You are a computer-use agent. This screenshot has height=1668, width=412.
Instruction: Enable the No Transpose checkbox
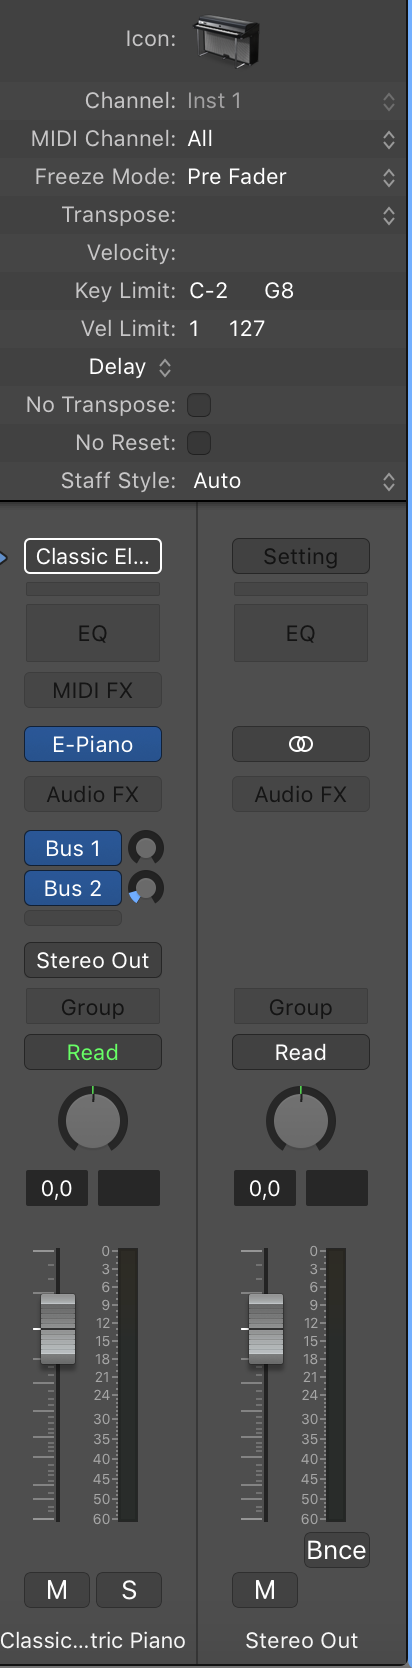(x=199, y=405)
